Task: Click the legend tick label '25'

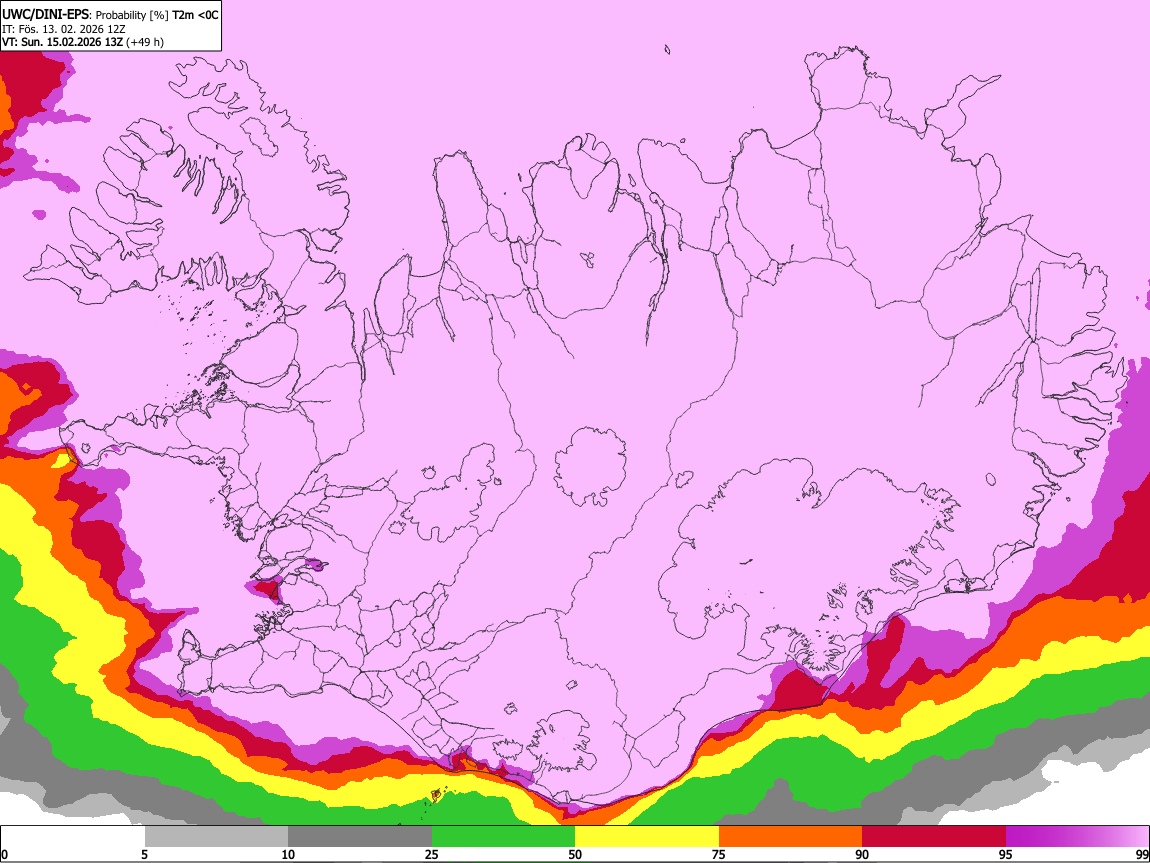Action: [432, 854]
